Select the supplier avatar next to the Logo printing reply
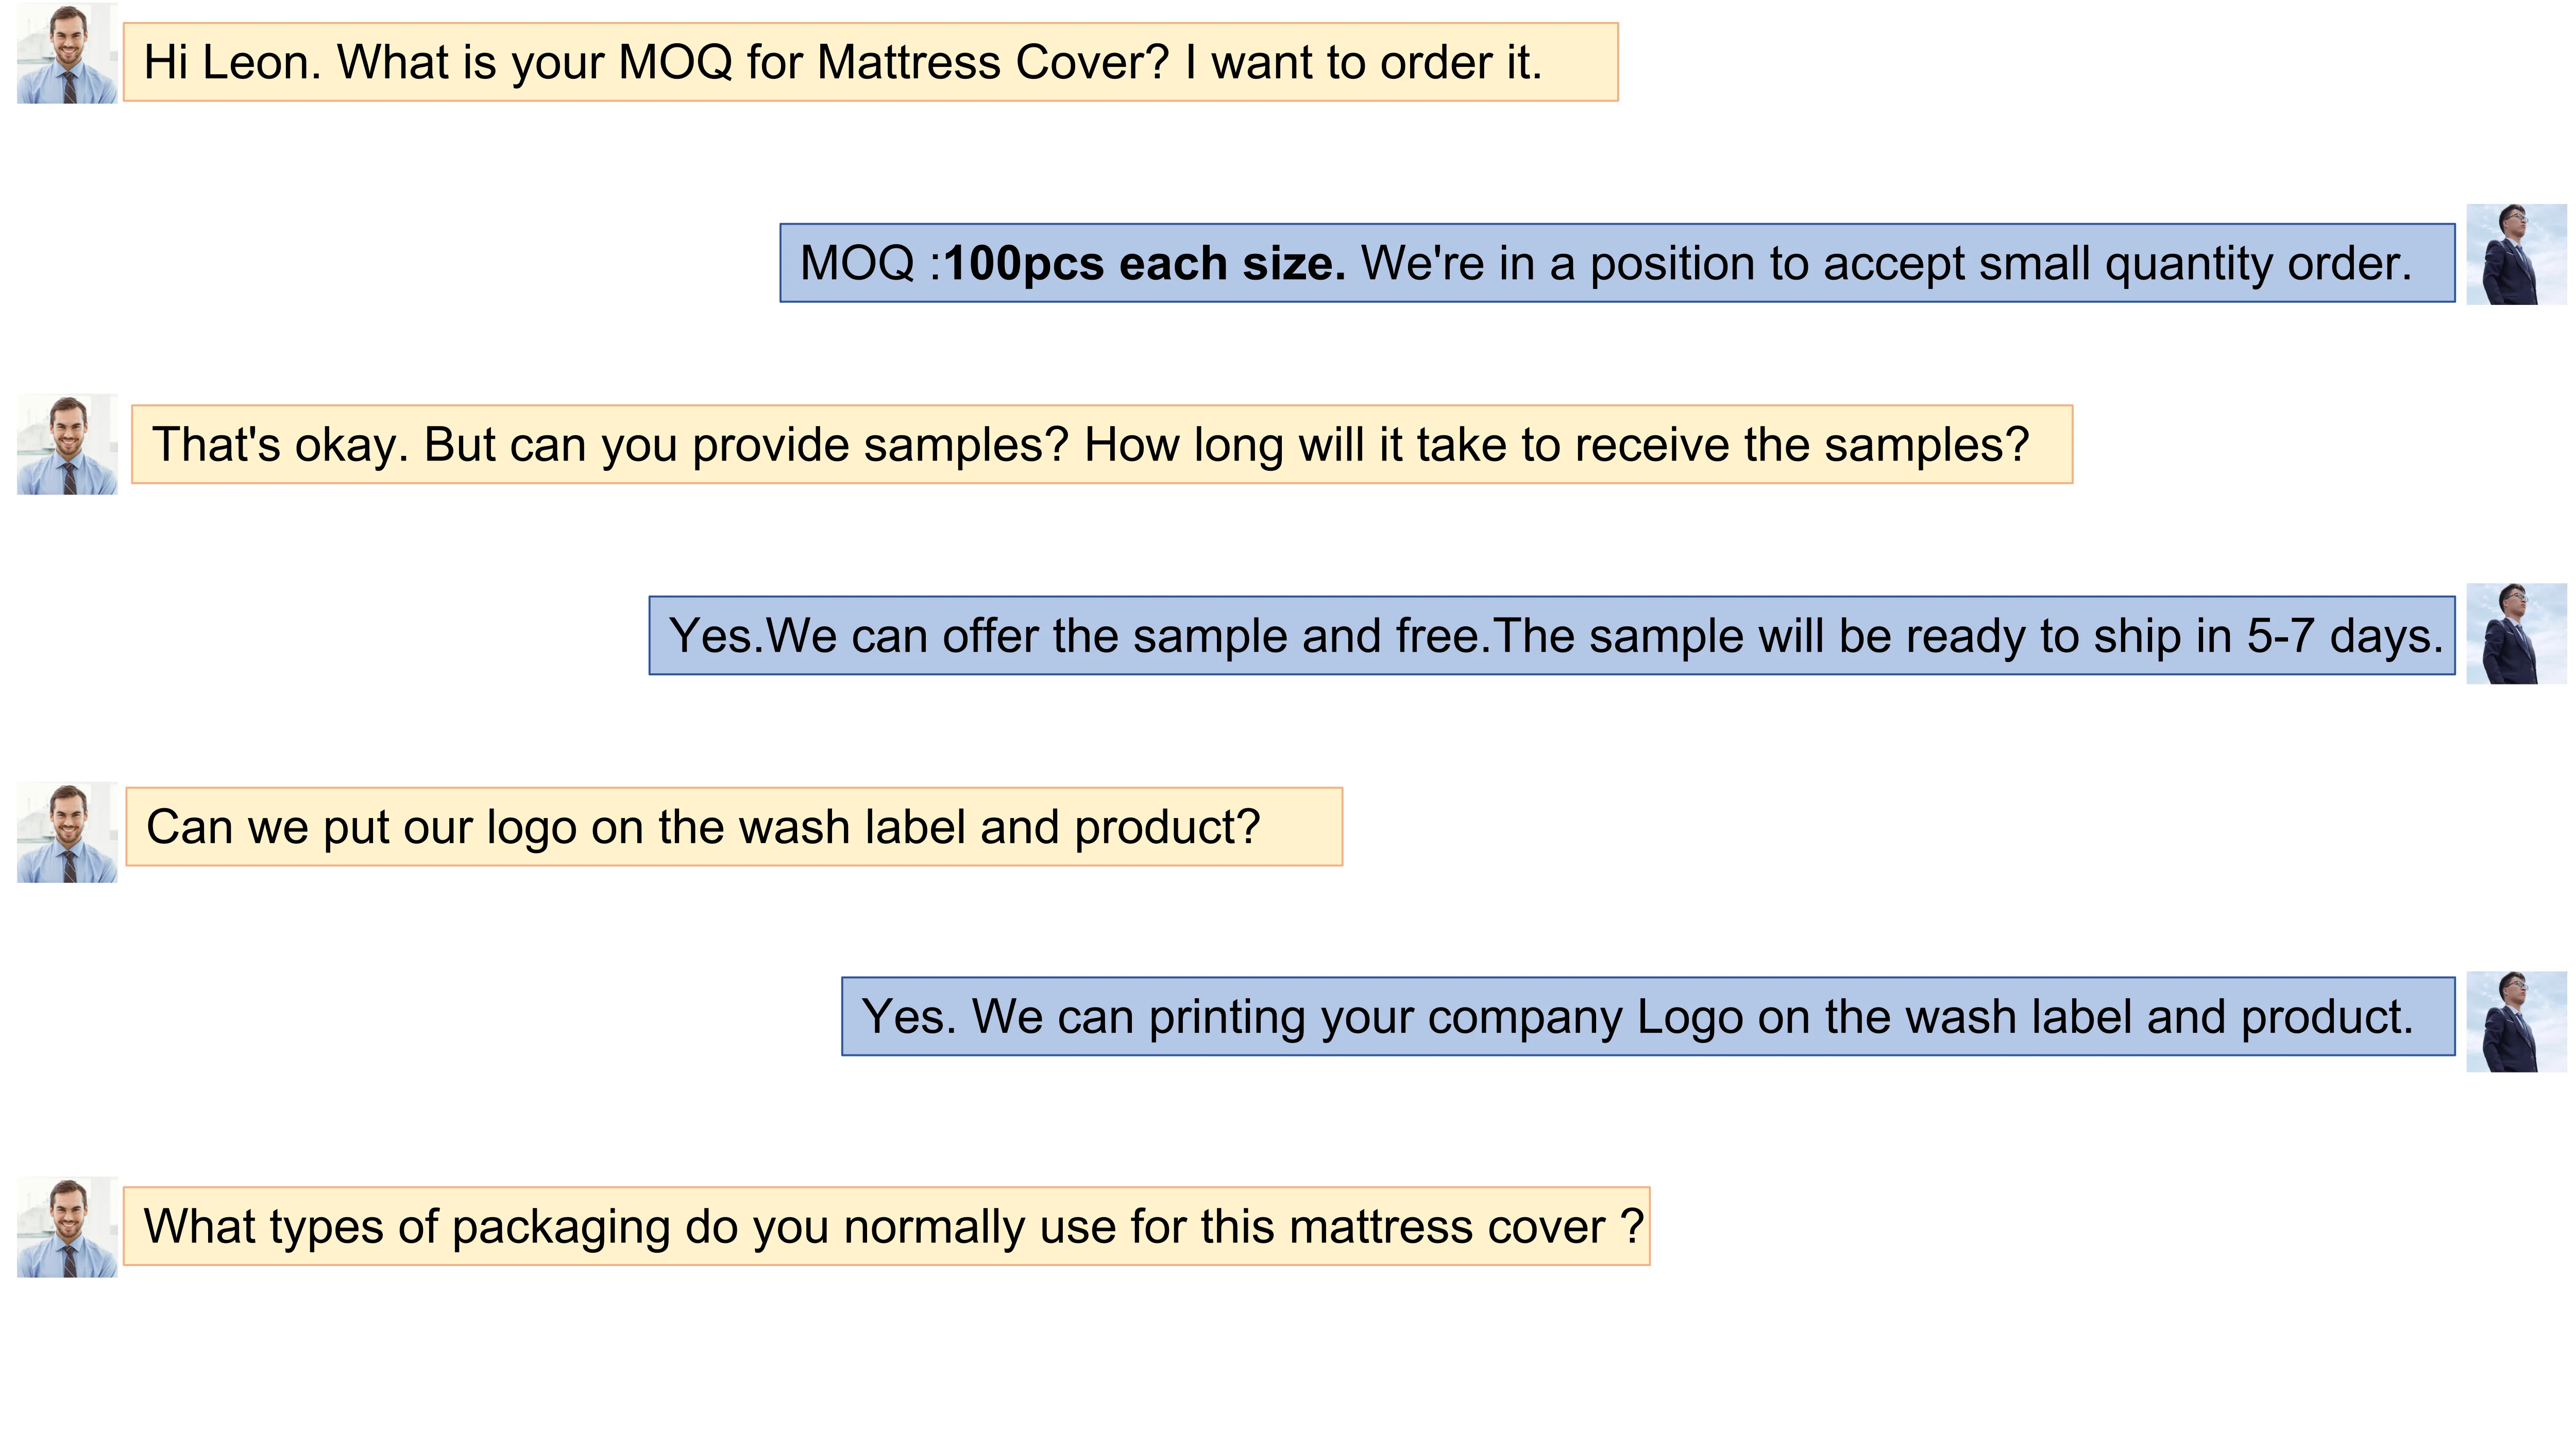 click(x=2515, y=1021)
